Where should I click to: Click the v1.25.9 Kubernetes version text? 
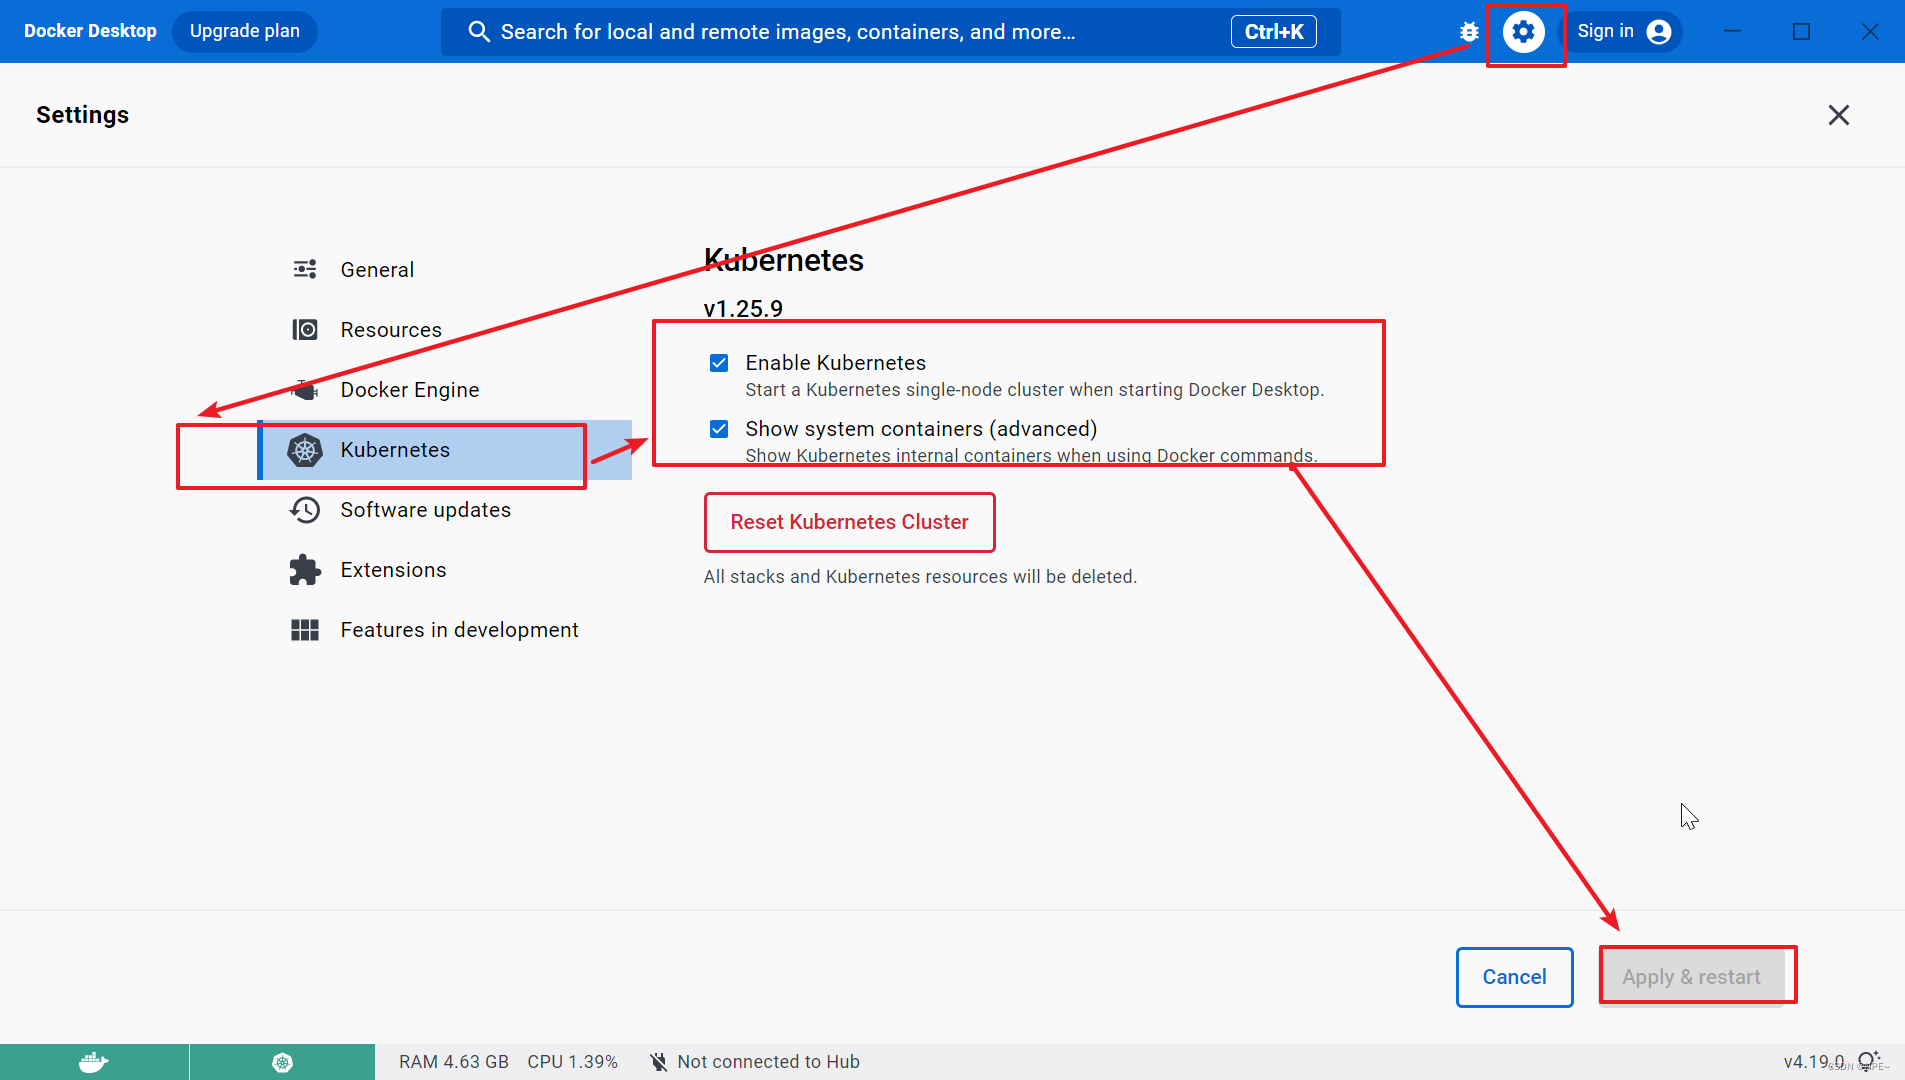(743, 309)
